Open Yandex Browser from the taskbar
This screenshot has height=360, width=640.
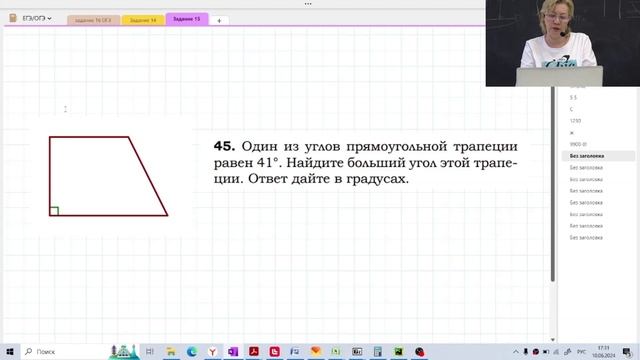(x=213, y=351)
